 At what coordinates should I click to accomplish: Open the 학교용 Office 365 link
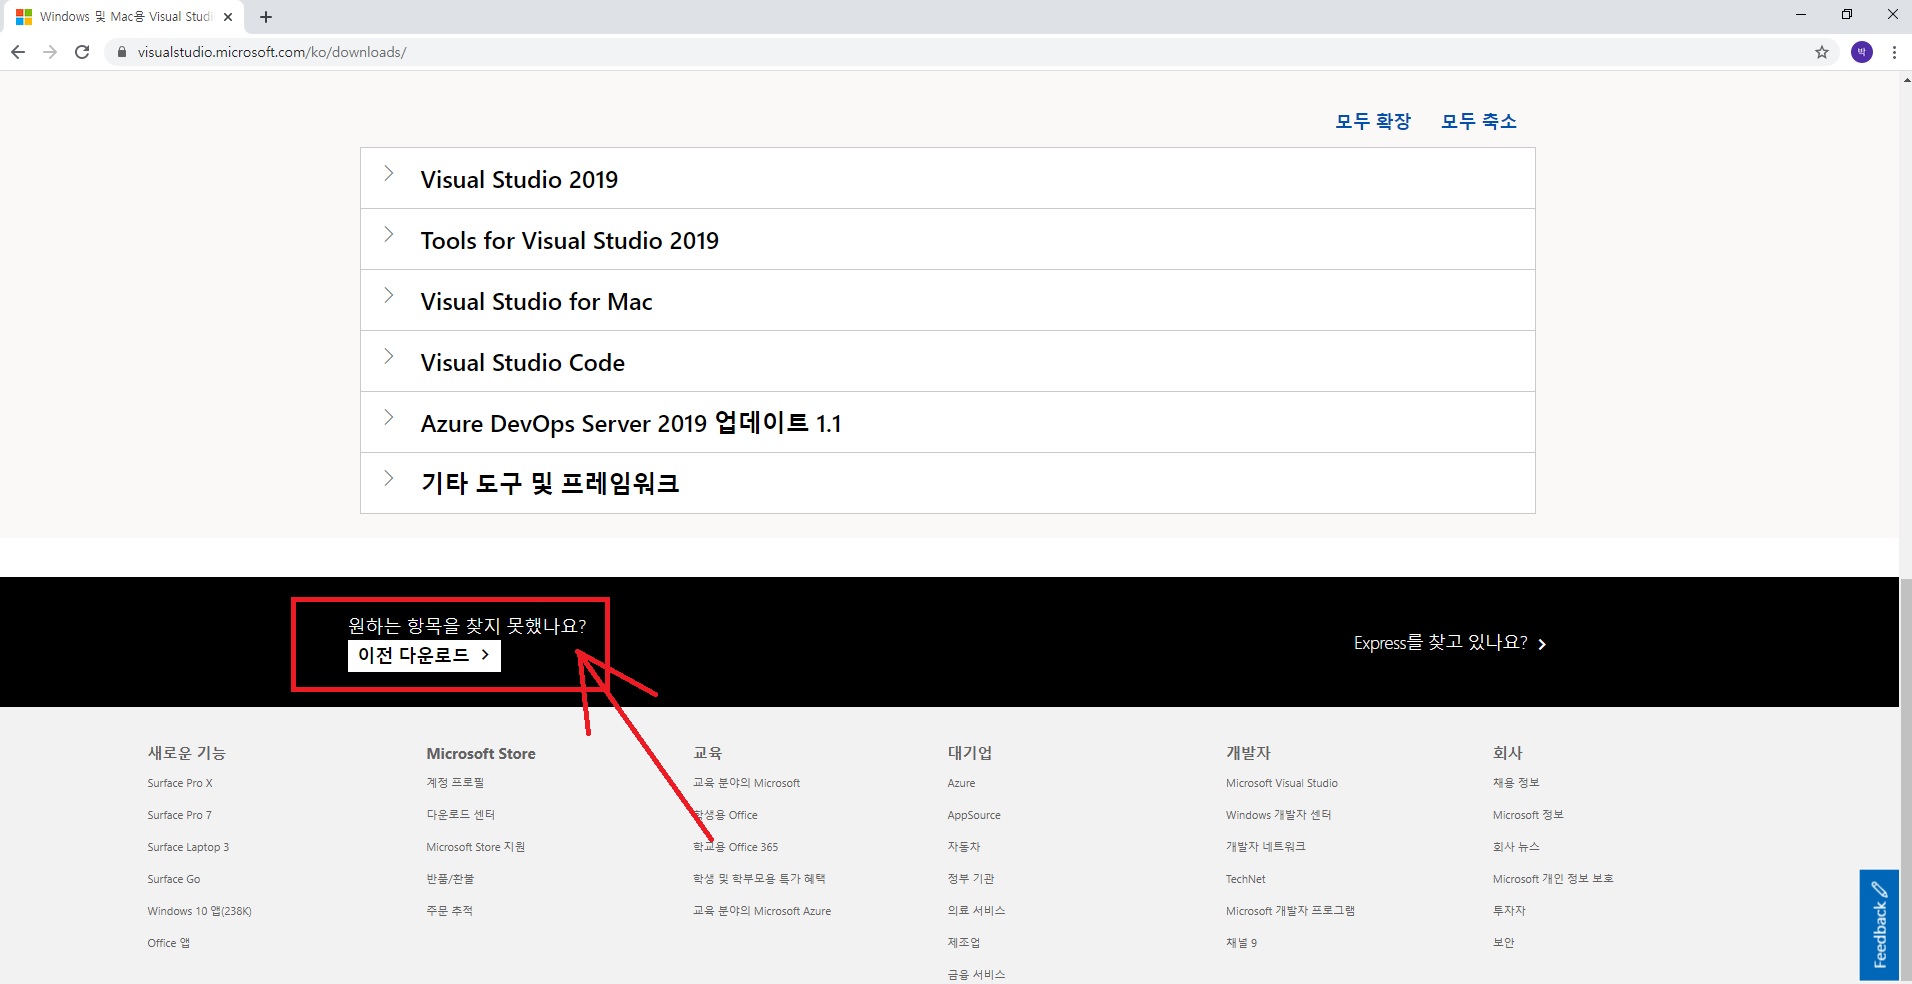click(x=736, y=847)
